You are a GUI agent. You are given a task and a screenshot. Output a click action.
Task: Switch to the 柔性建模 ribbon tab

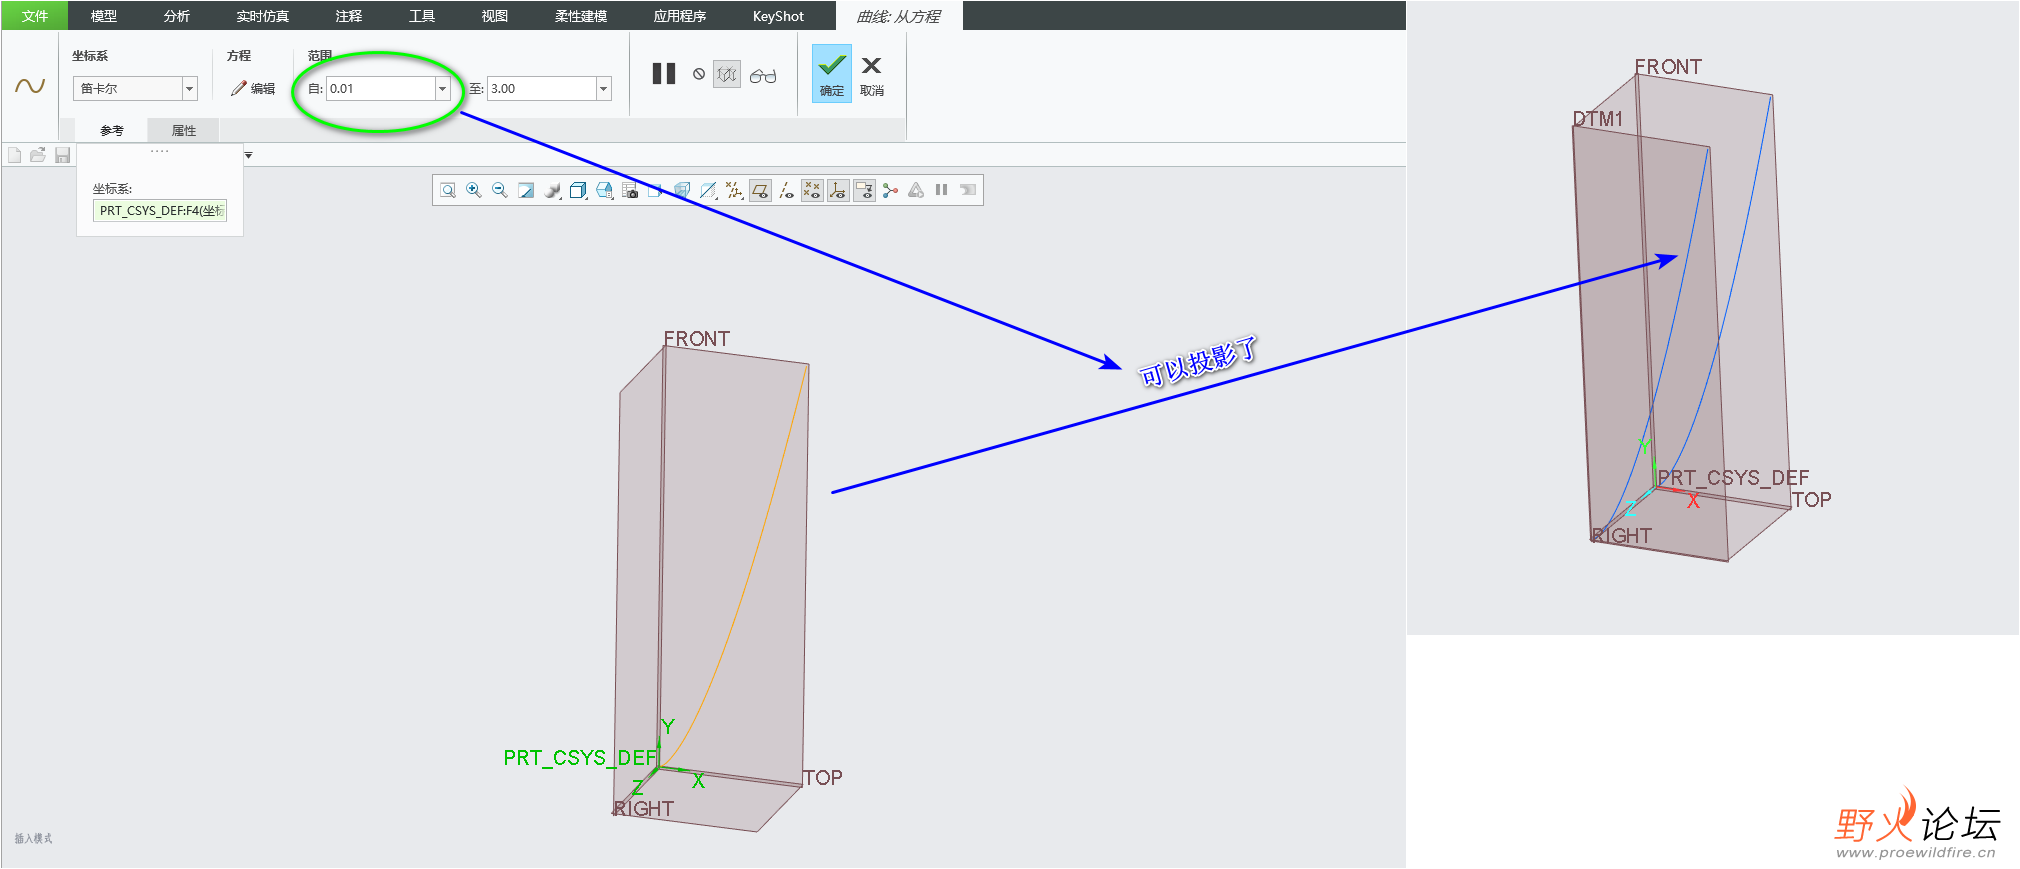[x=581, y=16]
